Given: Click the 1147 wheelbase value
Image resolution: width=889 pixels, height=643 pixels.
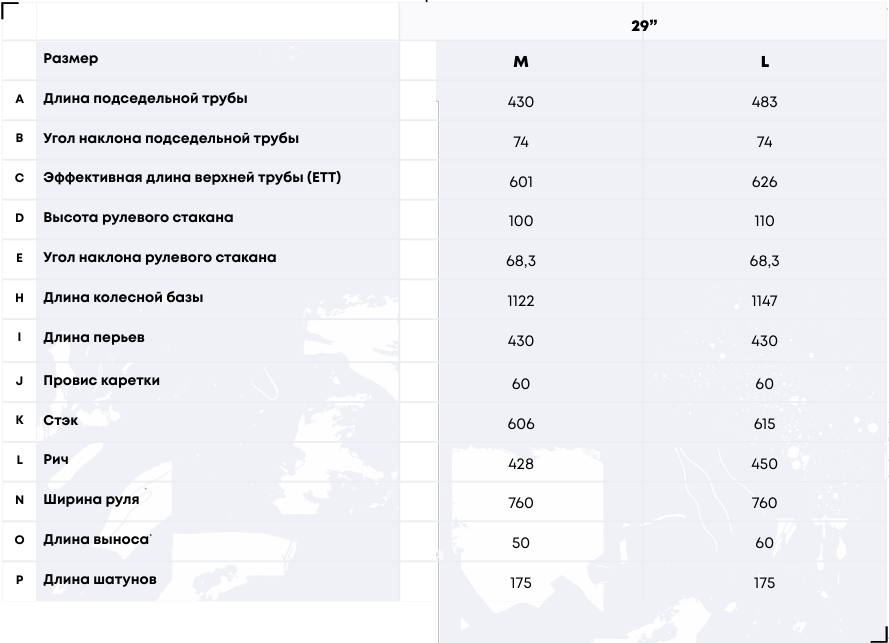Looking at the screenshot, I should [764, 301].
